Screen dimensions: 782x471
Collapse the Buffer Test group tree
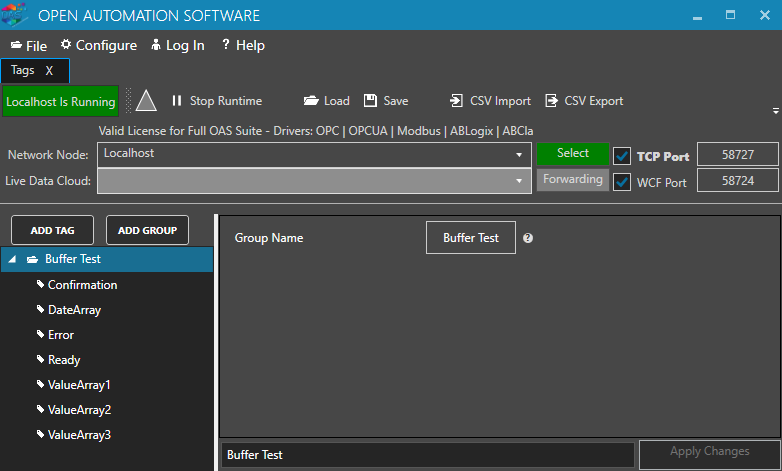[12, 260]
